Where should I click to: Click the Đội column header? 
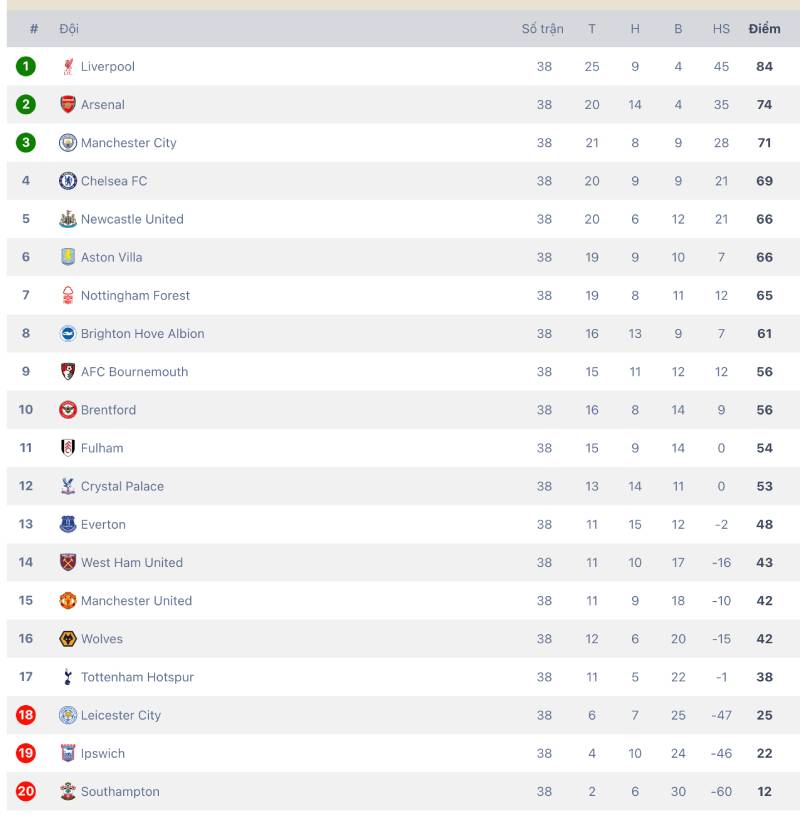tap(69, 29)
